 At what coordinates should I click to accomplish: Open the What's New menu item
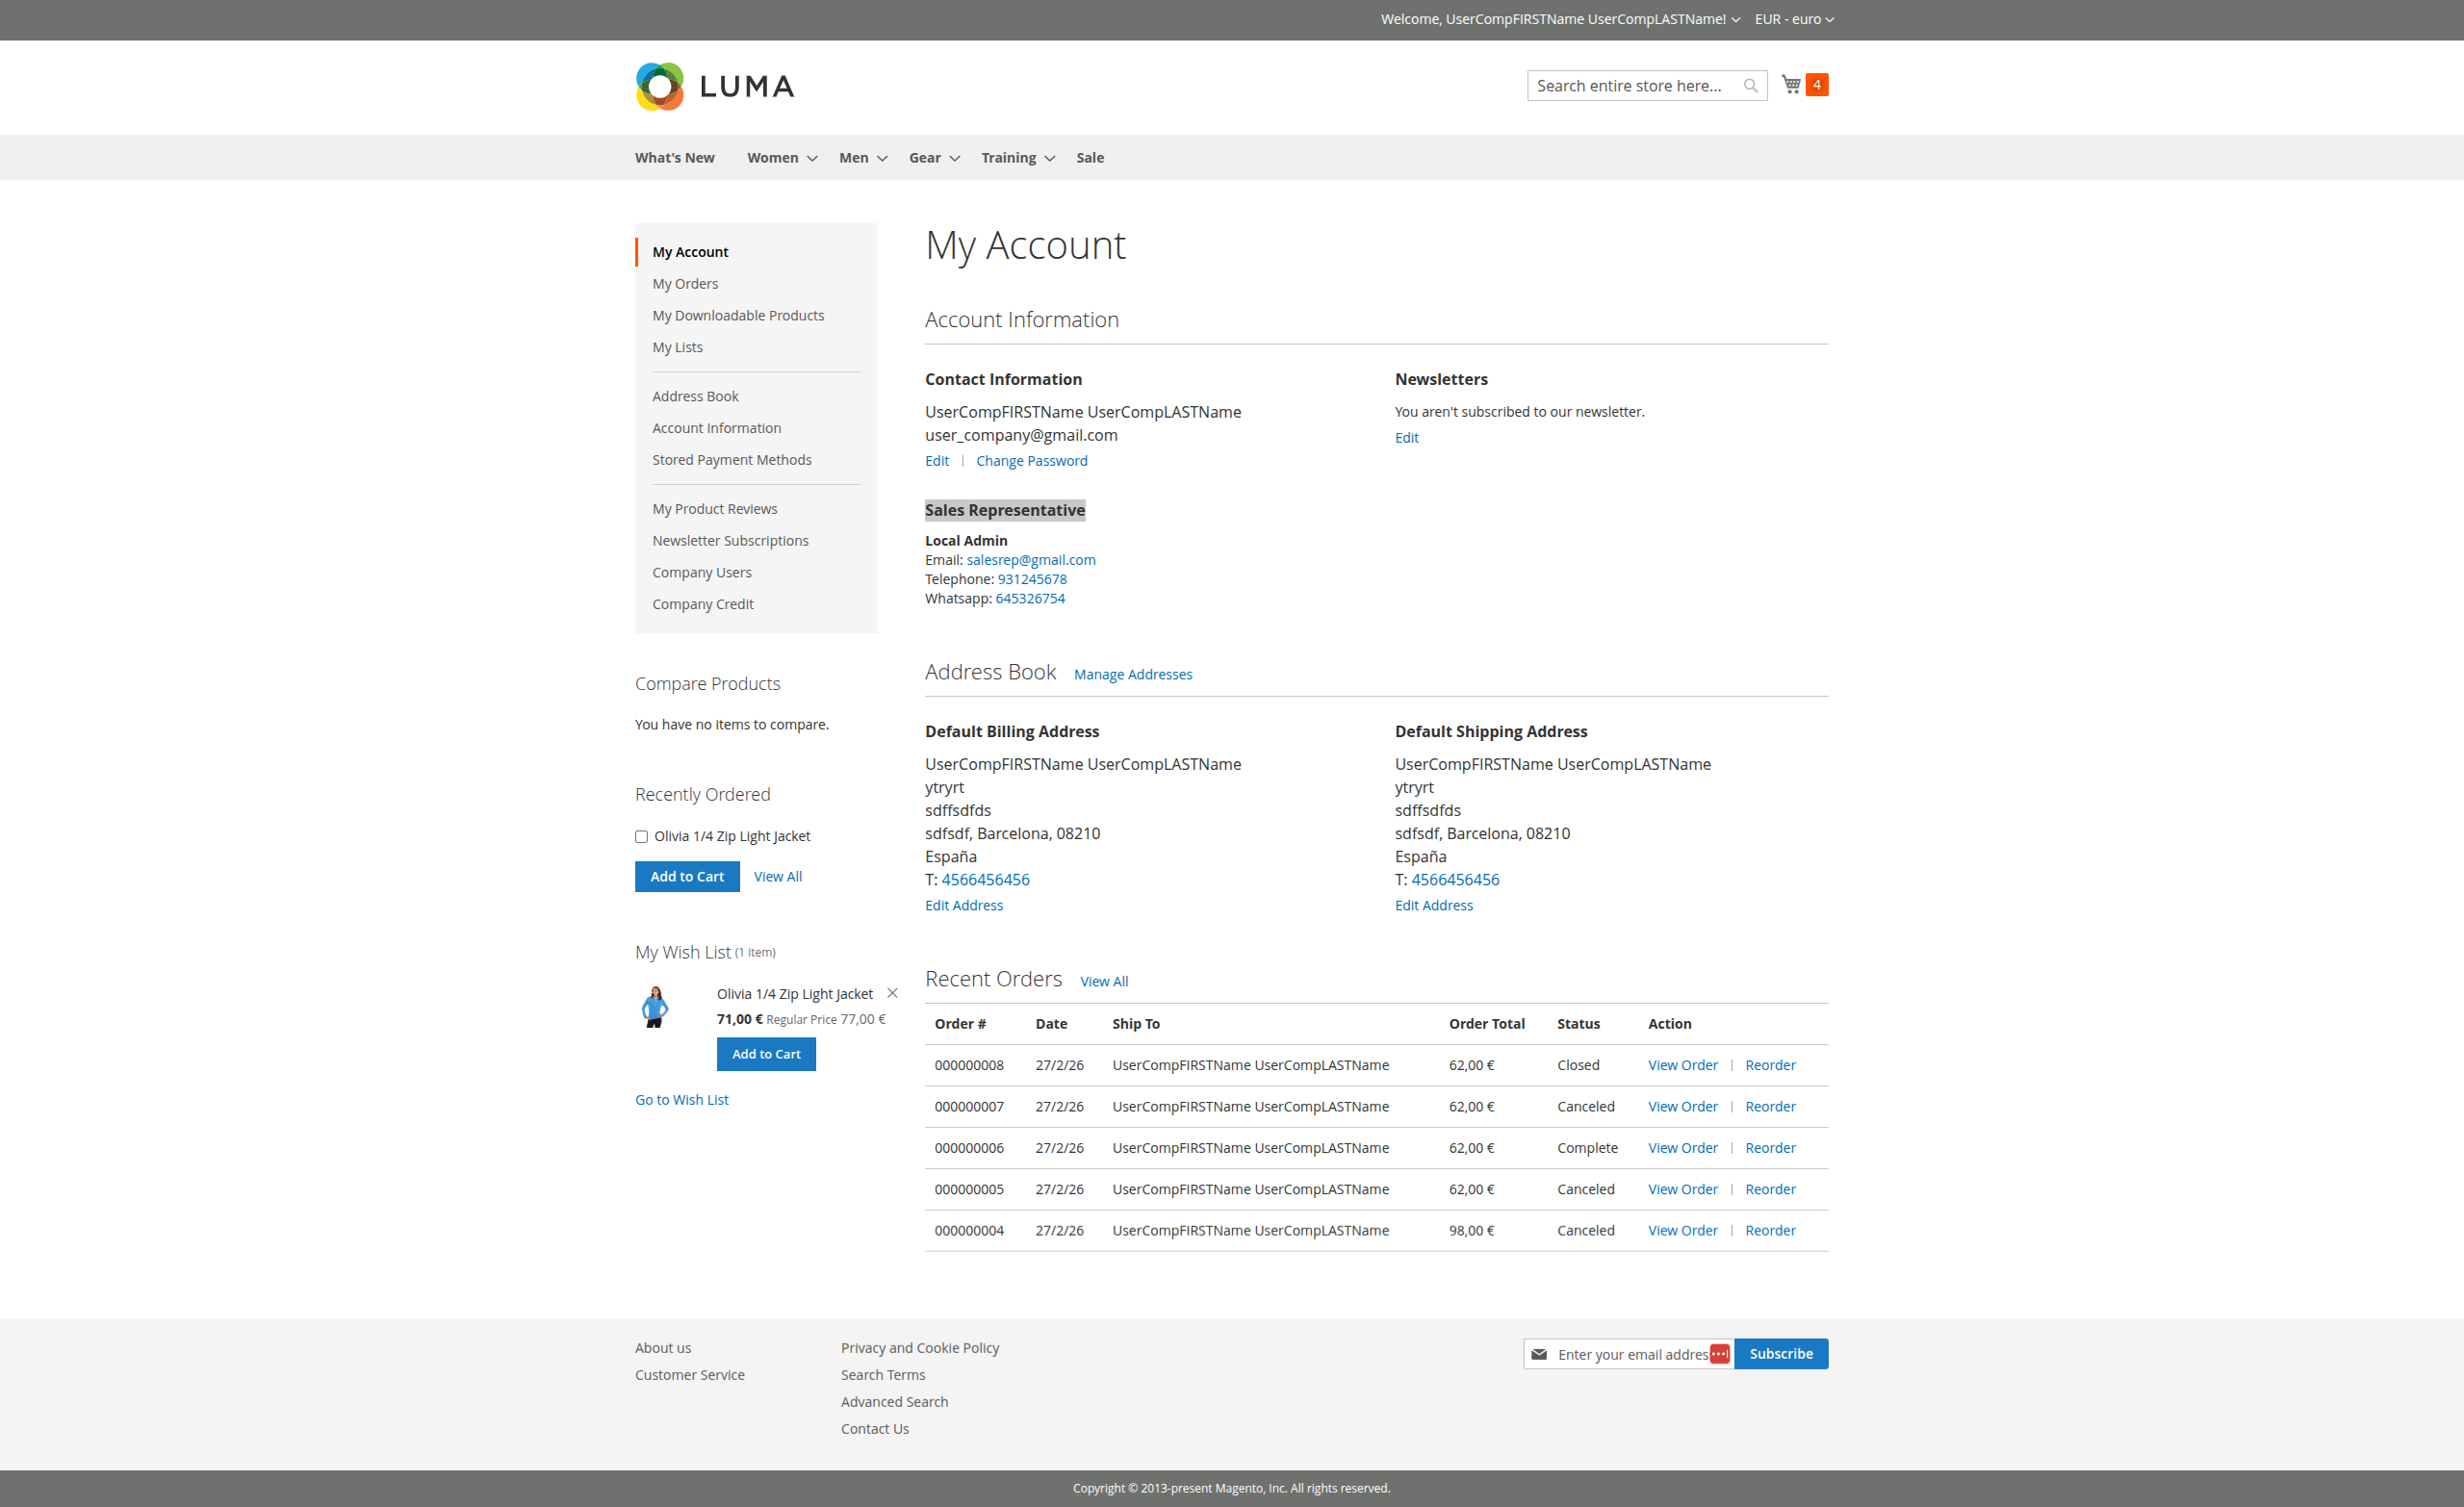point(674,157)
